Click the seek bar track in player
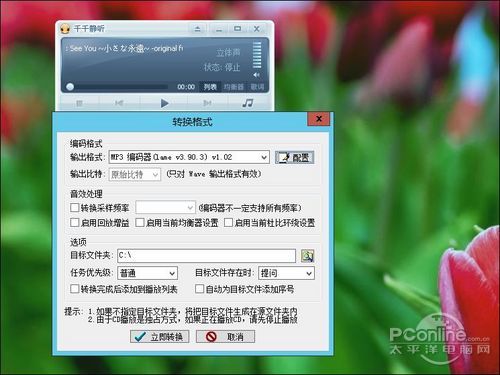Viewport: 500px width, 375px height. click(121, 87)
